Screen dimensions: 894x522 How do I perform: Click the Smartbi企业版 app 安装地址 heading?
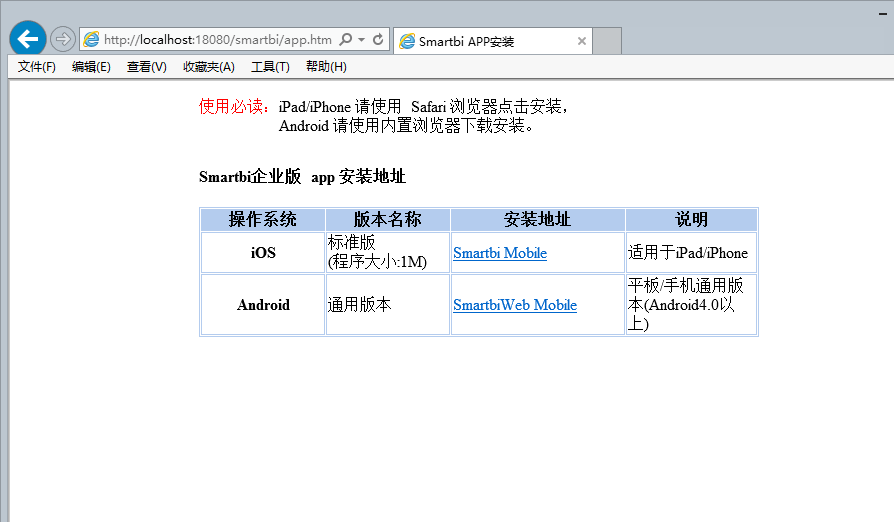tap(302, 177)
